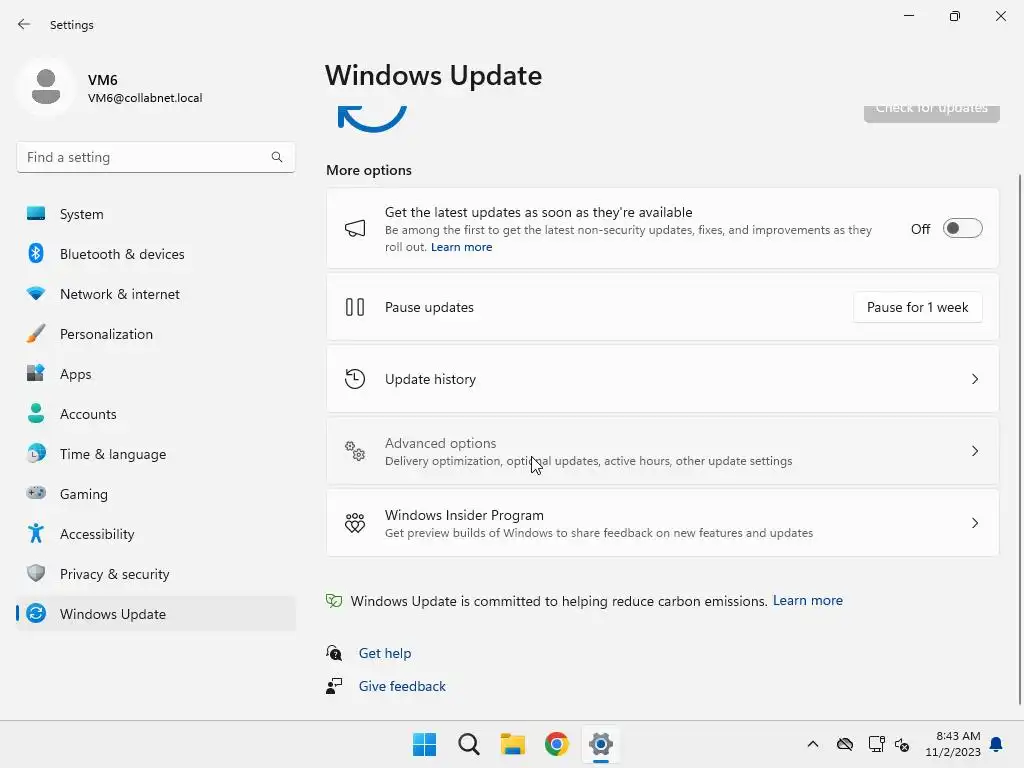Click the megaphone icon for latest updates
Image resolution: width=1024 pixels, height=768 pixels.
[355, 229]
